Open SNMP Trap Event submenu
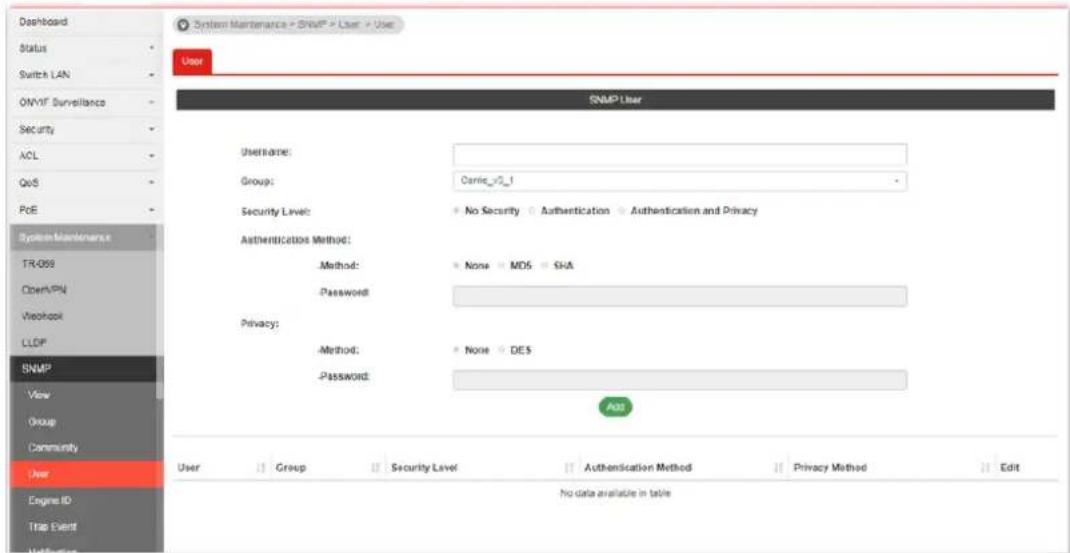 click(x=87, y=527)
